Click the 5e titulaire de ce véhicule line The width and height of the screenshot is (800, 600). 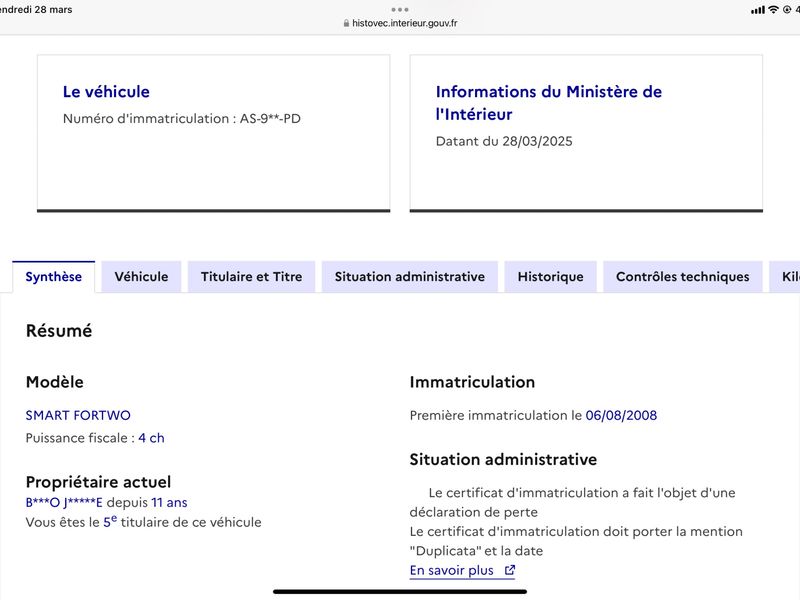point(143,522)
